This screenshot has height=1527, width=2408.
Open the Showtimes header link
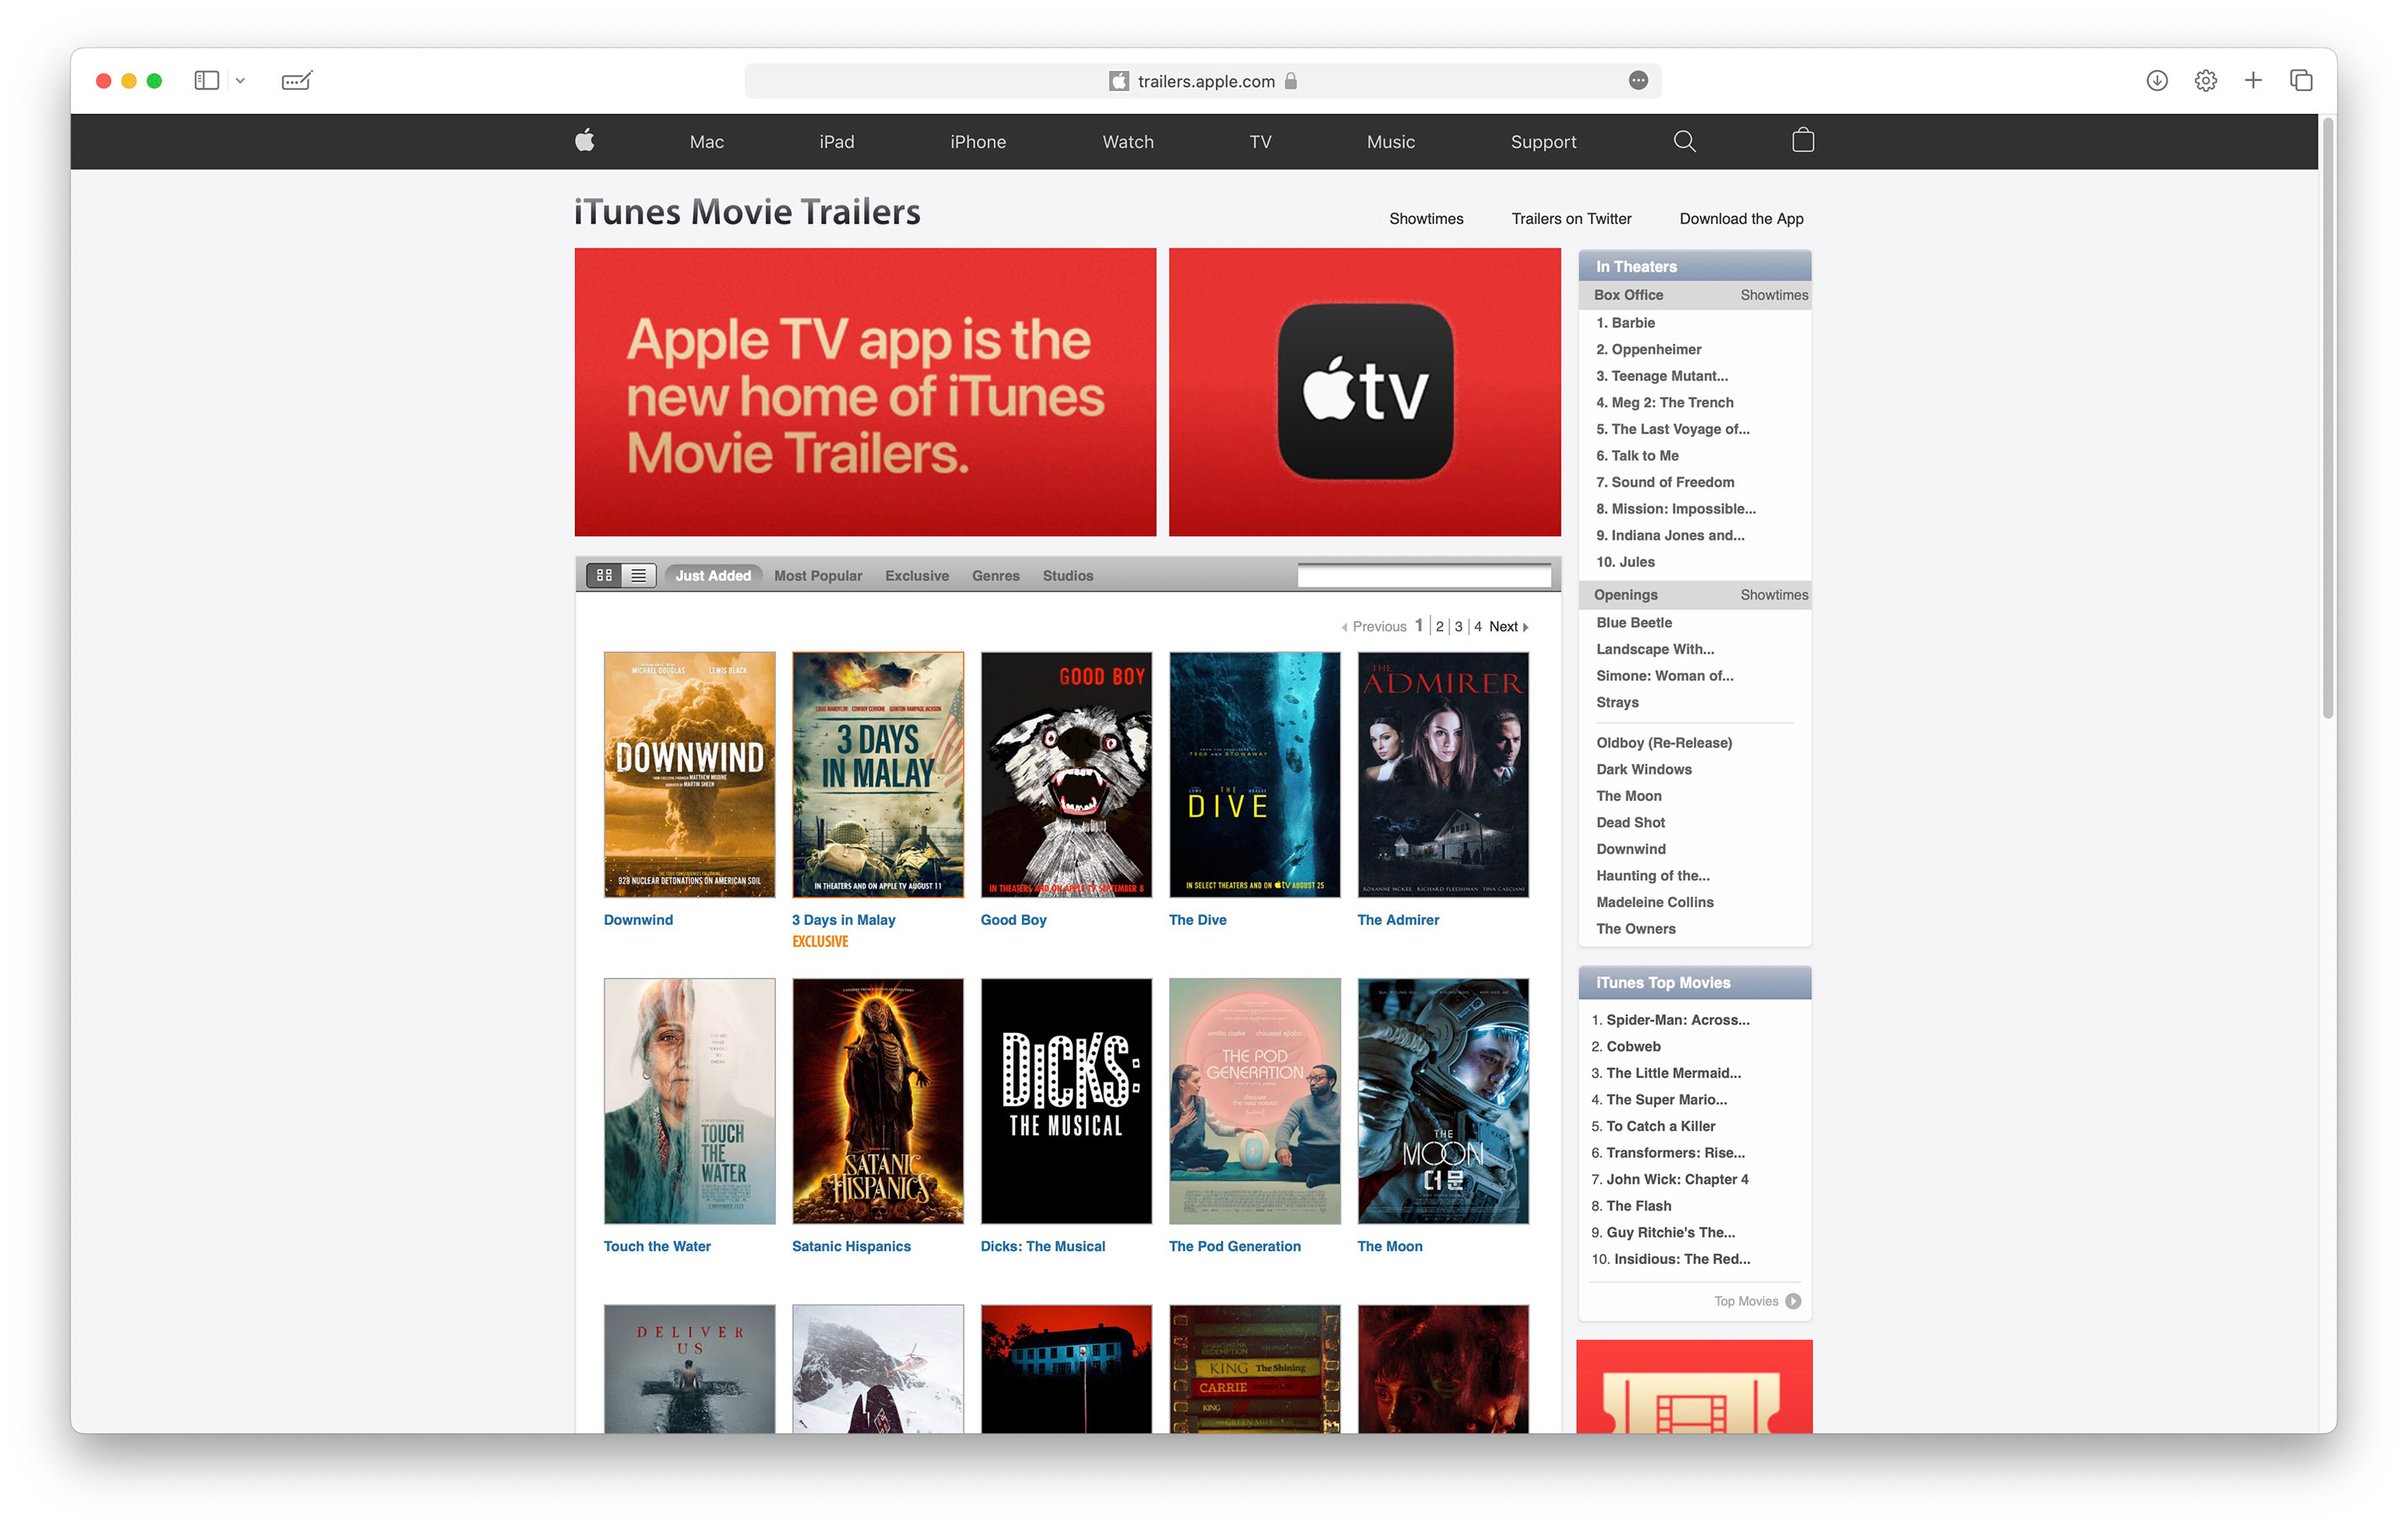(1425, 219)
